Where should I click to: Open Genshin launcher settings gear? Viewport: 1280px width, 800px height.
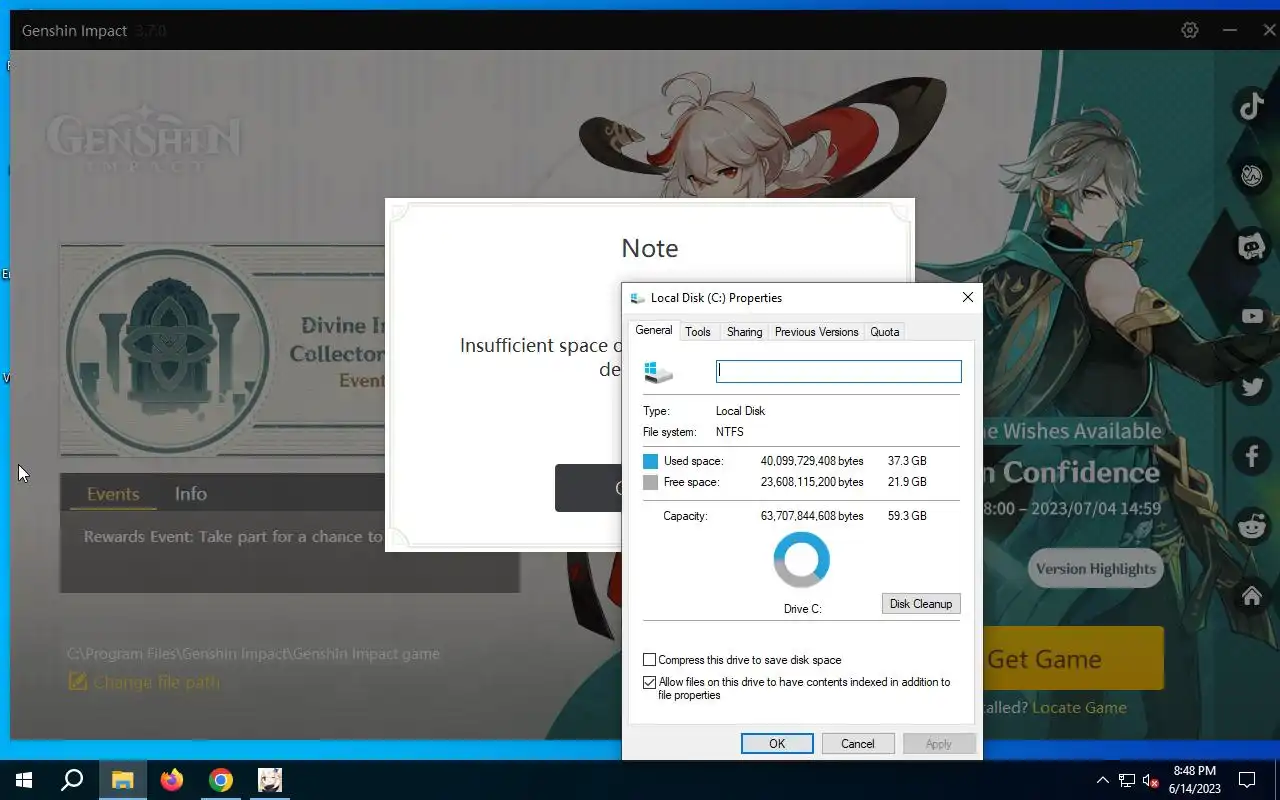pyautogui.click(x=1190, y=30)
